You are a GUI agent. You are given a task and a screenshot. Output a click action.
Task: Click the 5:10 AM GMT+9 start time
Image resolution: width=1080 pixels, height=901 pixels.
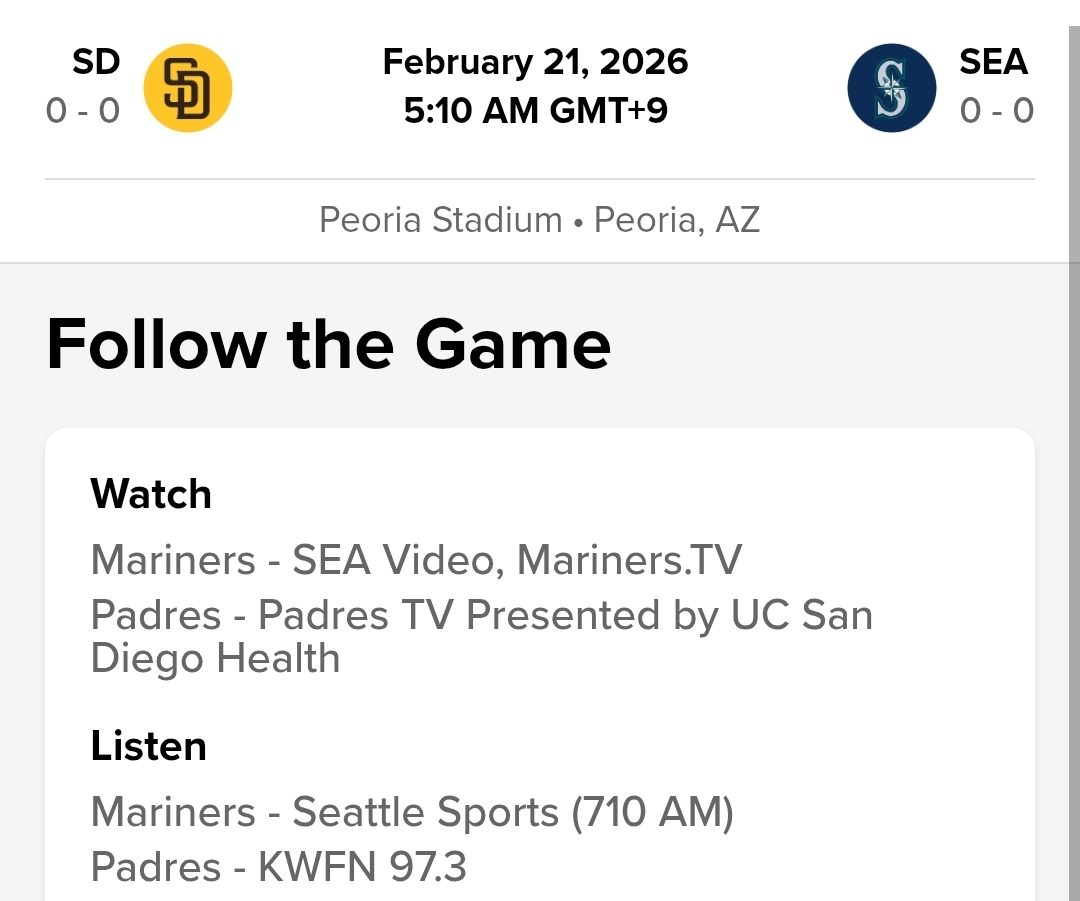(535, 110)
